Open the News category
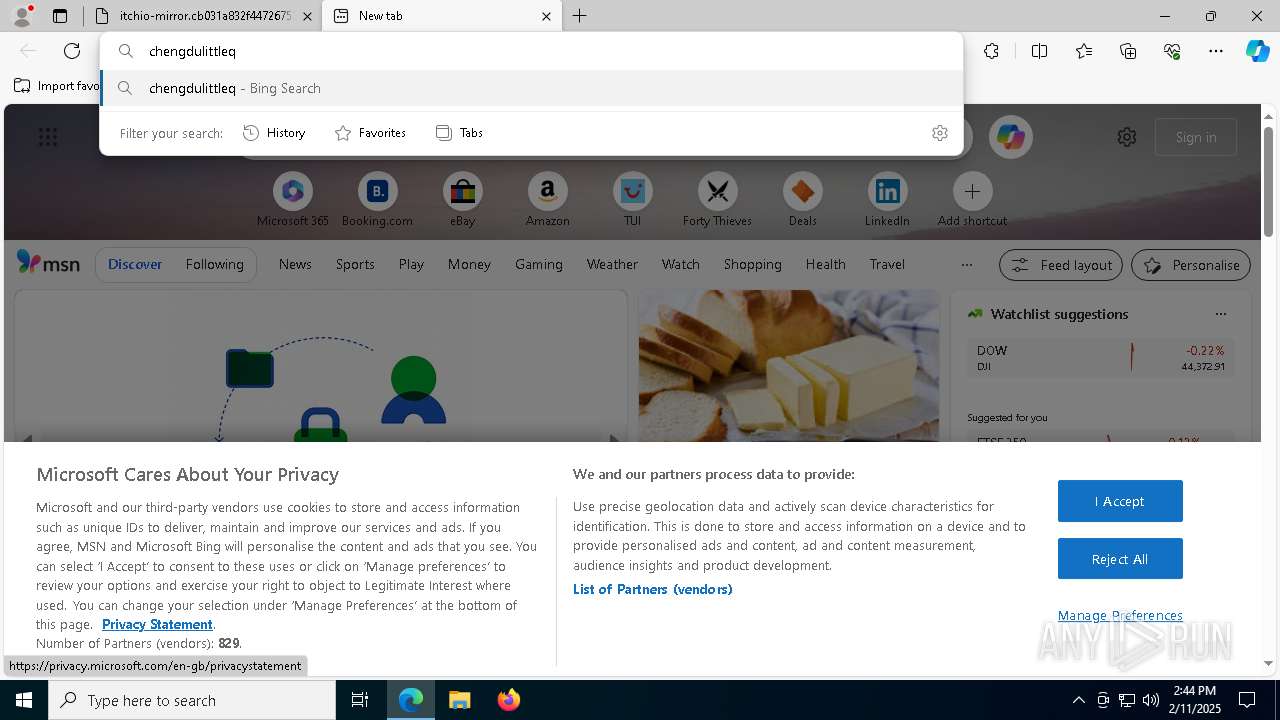Image resolution: width=1280 pixels, height=720 pixels. [295, 264]
